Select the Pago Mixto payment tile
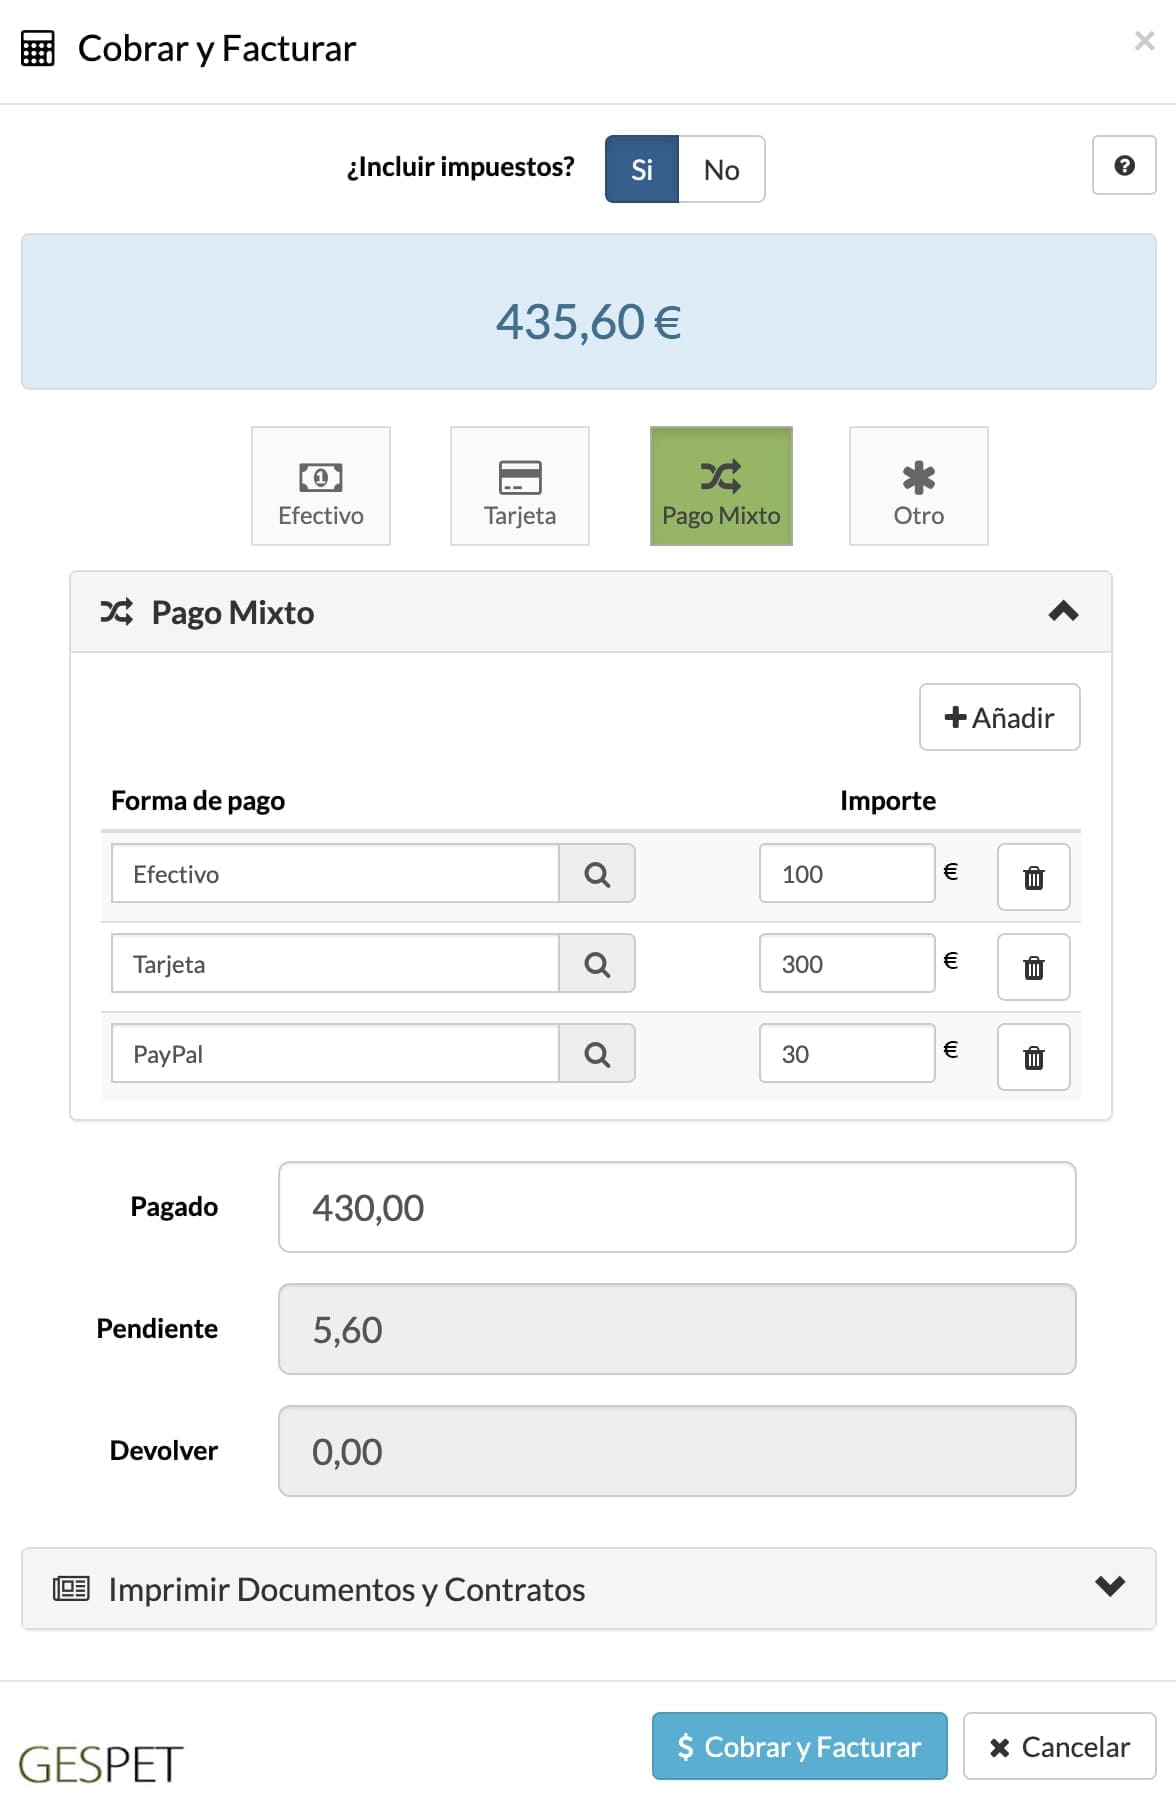Screen dimensions: 1176x1802 (721, 486)
